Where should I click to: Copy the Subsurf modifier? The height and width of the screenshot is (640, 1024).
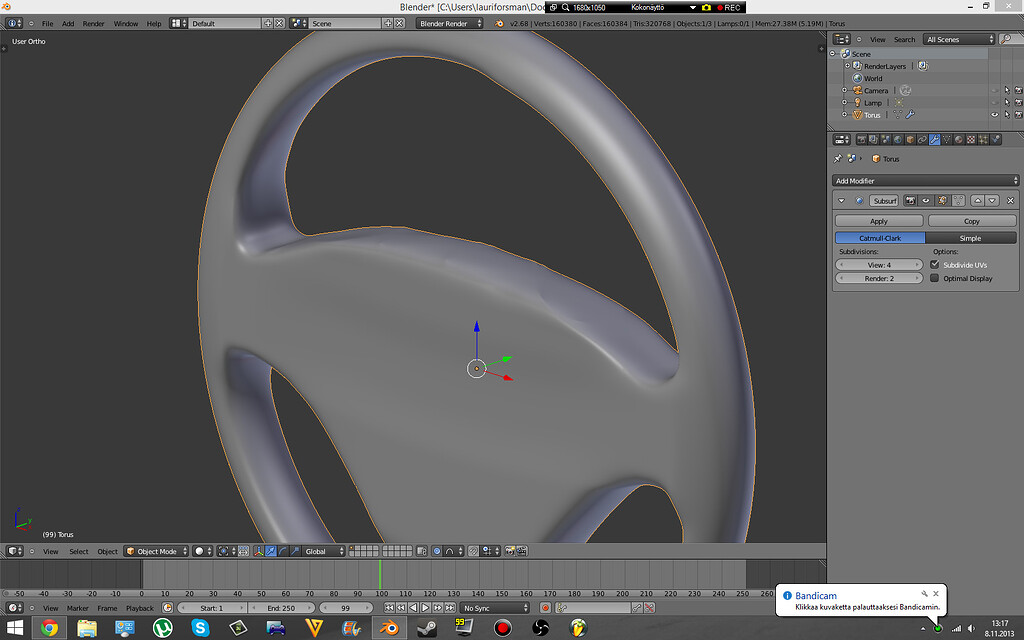(972, 221)
